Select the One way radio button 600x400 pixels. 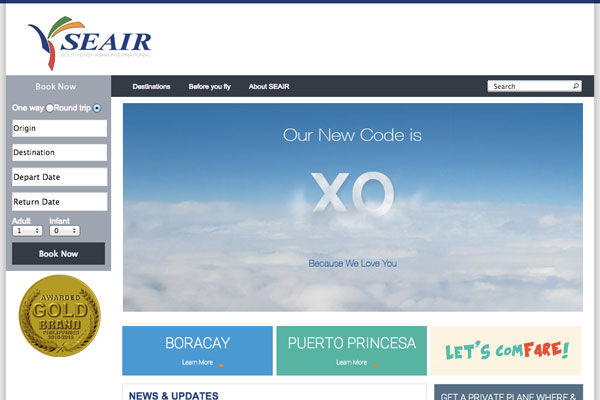[50, 108]
